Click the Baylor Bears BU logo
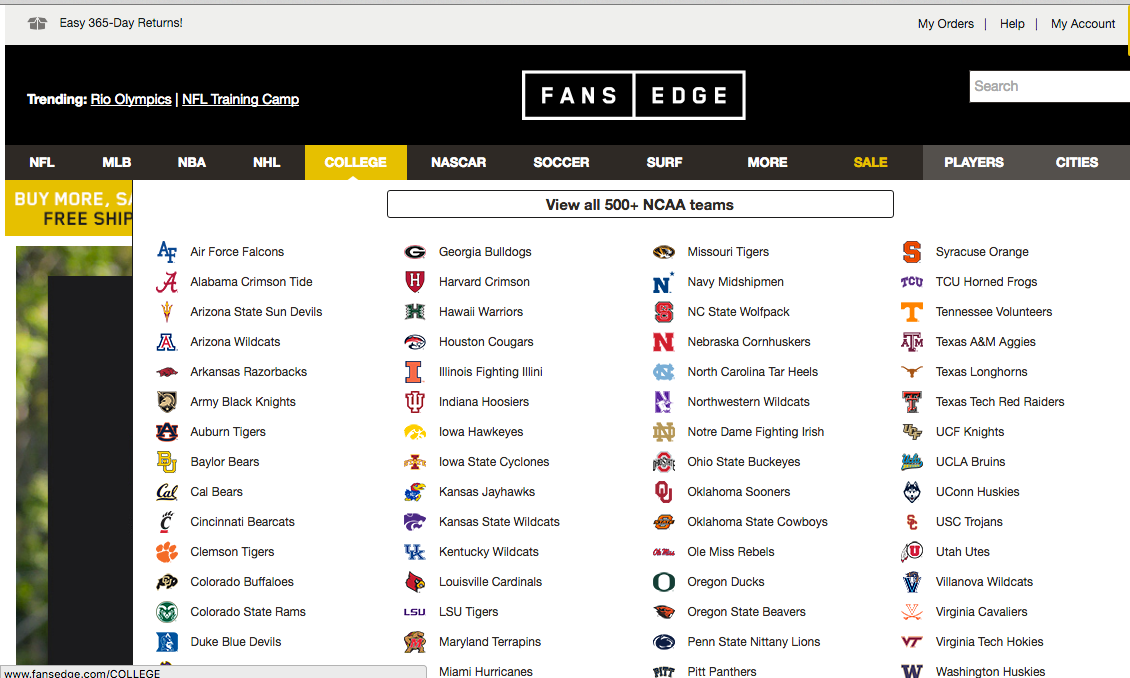The height and width of the screenshot is (678, 1130). click(x=166, y=462)
